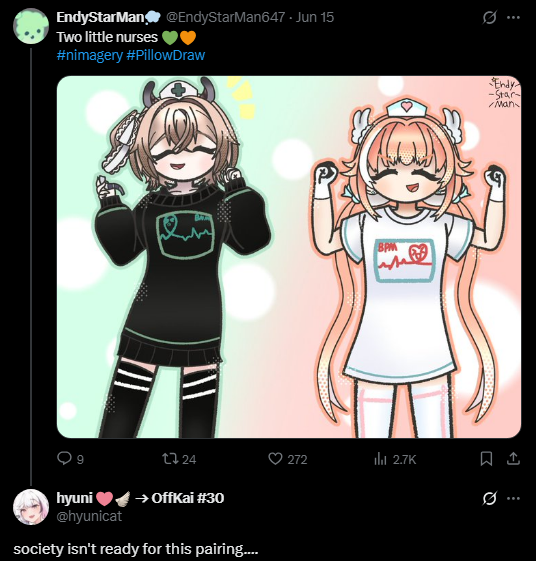The height and width of the screenshot is (561, 536).
Task: Click the Grok icon on hyuni's reply
Action: pyautogui.click(x=489, y=498)
